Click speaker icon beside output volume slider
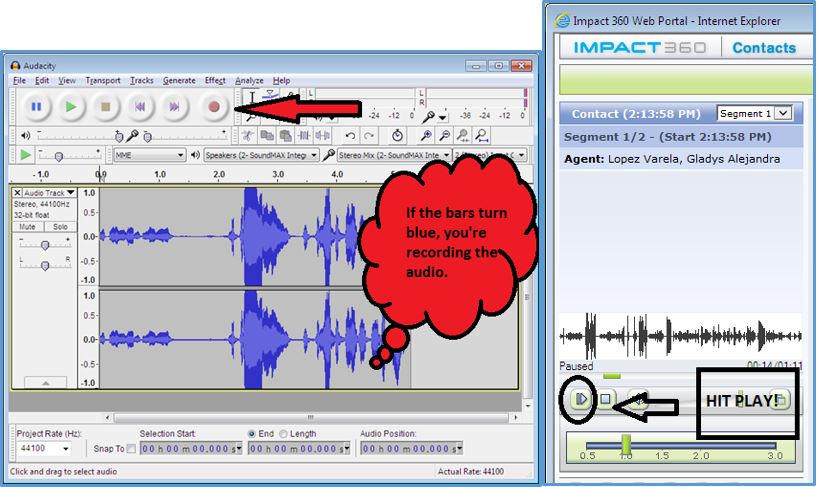This screenshot has height=487, width=817. [x=25, y=136]
